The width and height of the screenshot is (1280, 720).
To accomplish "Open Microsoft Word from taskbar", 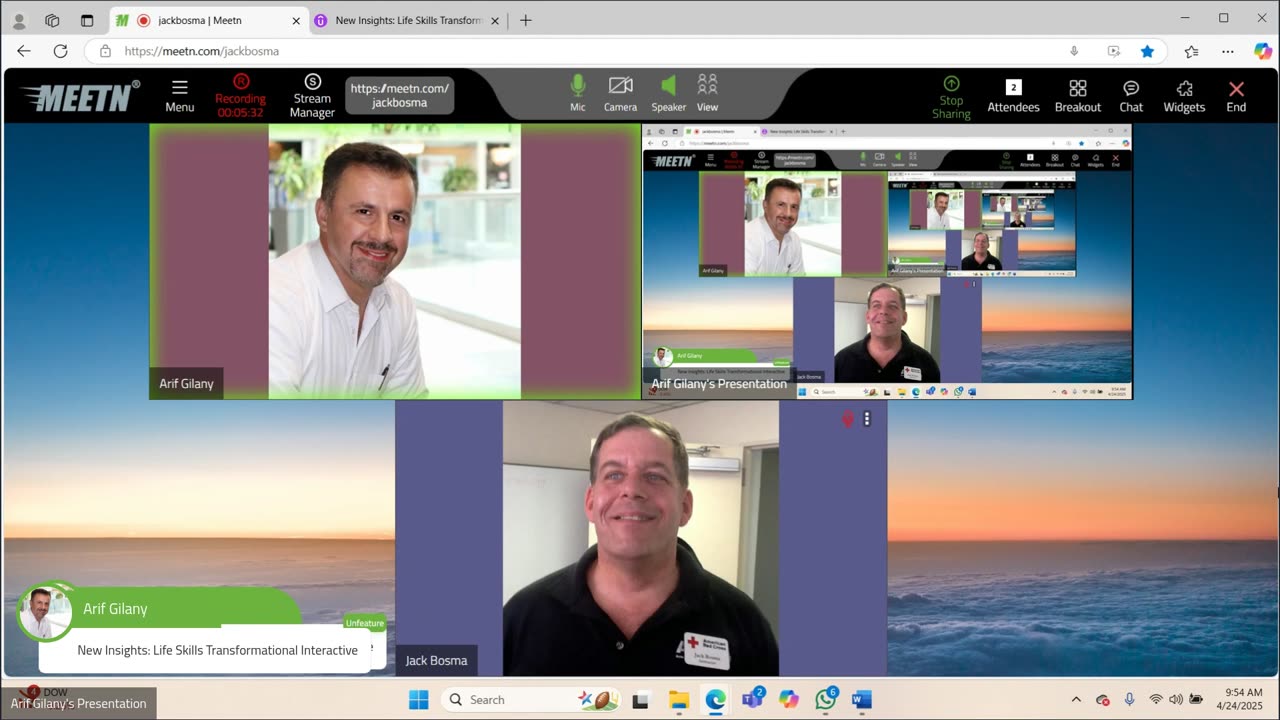I will 862,699.
